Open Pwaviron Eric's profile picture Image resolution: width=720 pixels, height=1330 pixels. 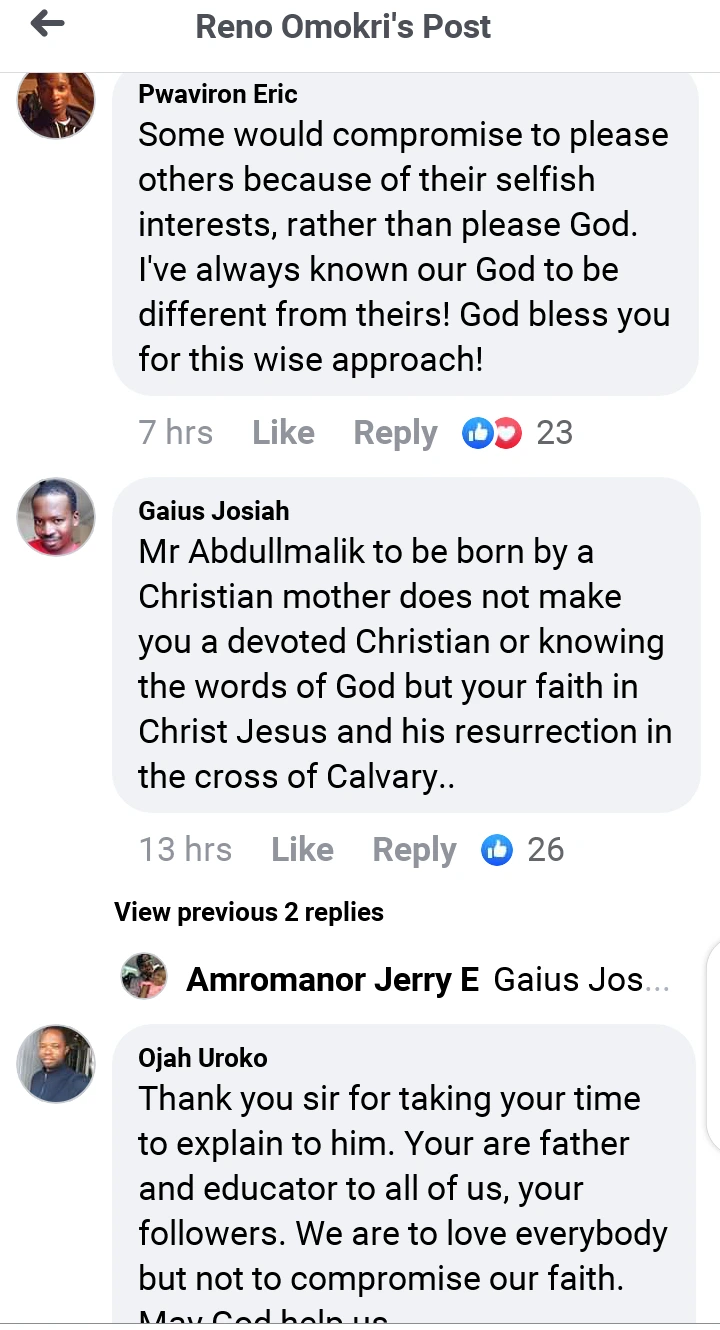56,103
